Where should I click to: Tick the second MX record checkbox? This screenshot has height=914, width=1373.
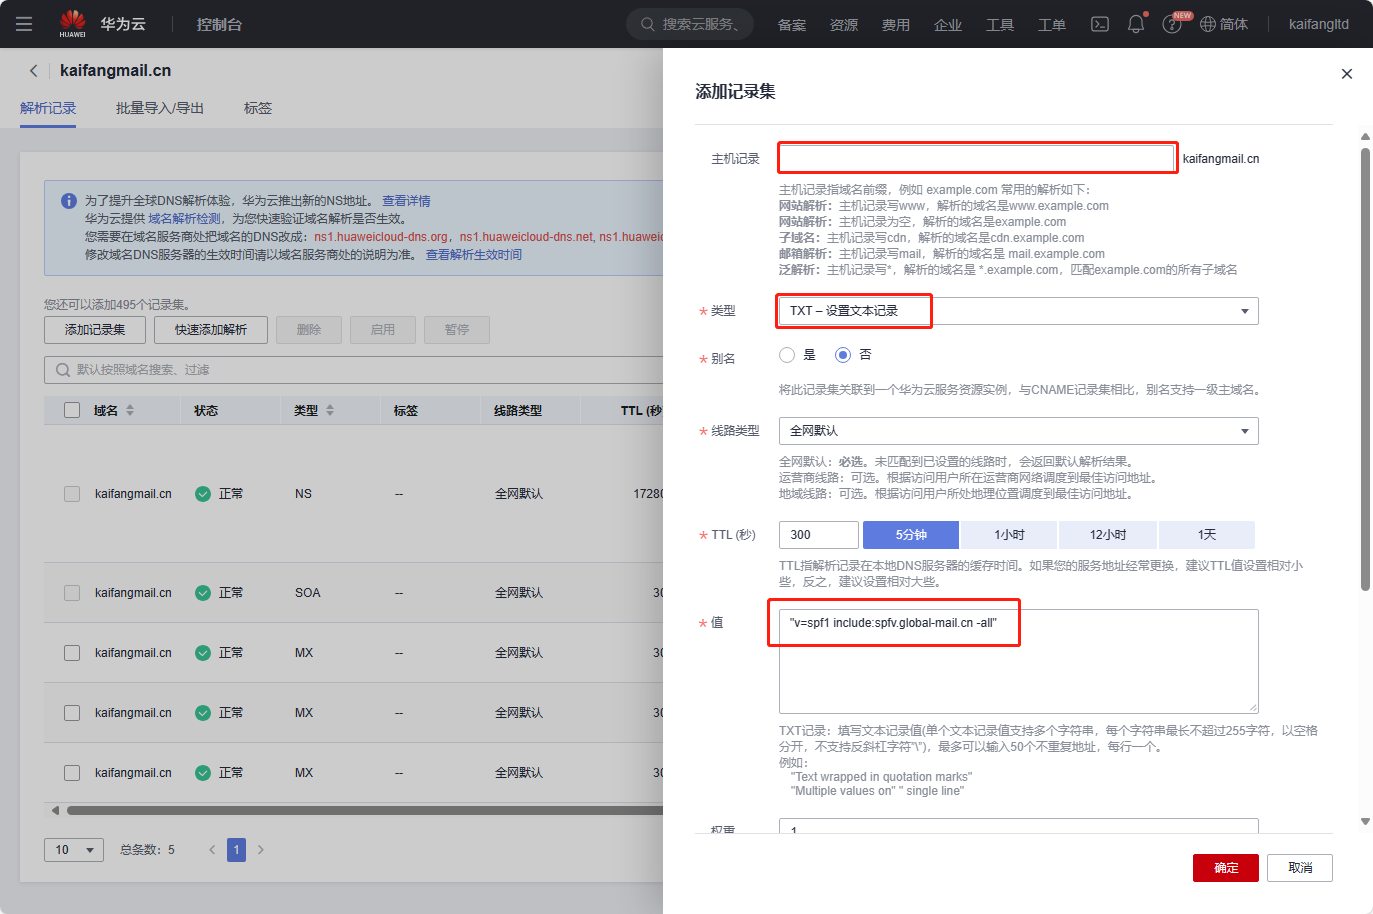pos(72,713)
